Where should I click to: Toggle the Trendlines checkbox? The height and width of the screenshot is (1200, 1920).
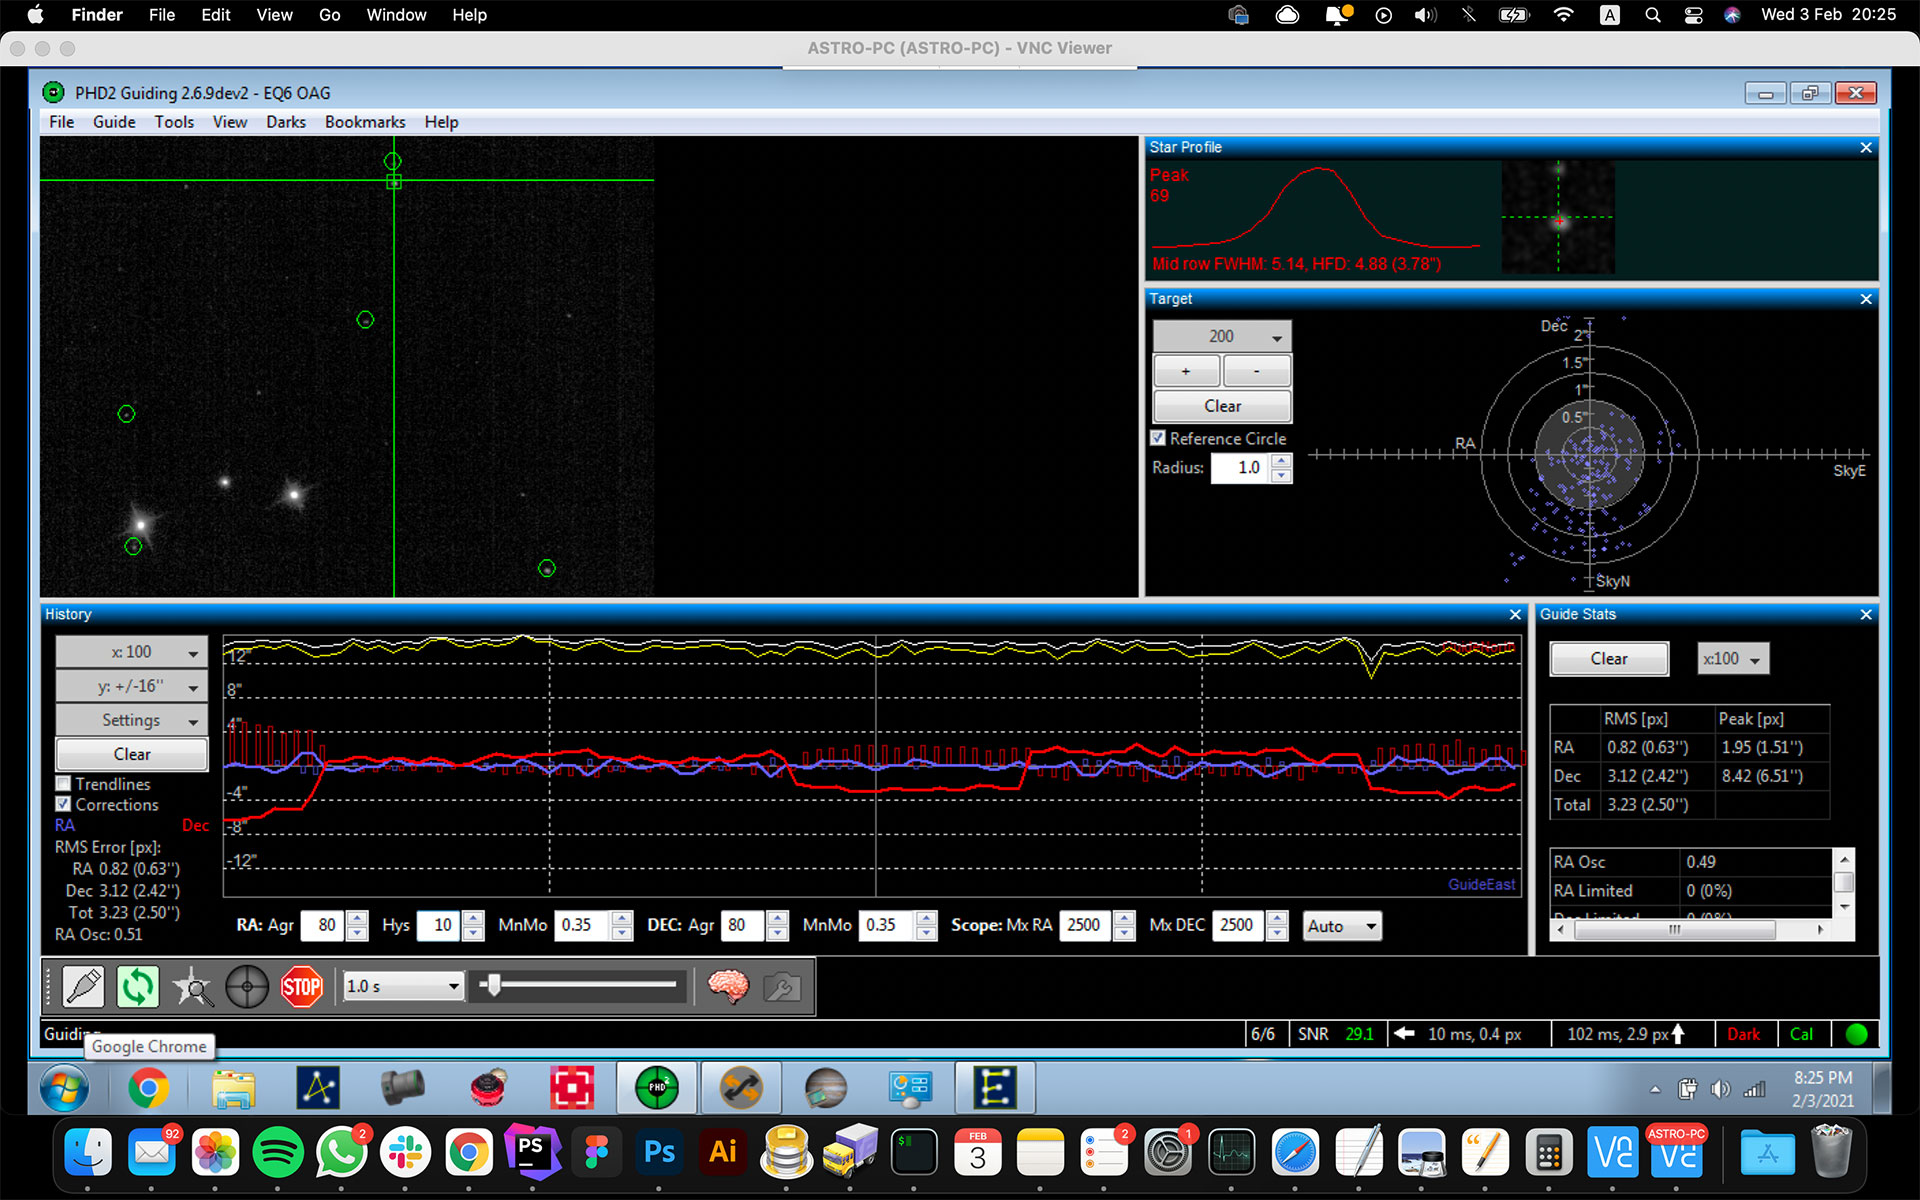64,784
